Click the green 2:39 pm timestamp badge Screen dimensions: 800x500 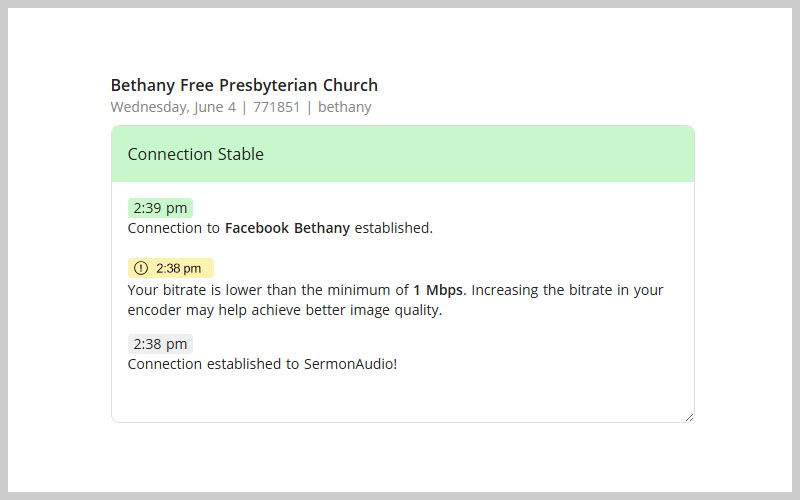[160, 208]
